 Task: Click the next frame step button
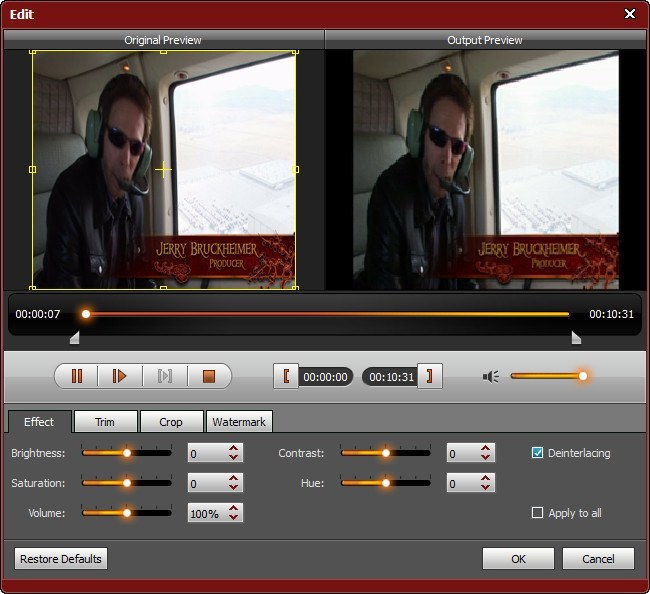(x=165, y=376)
